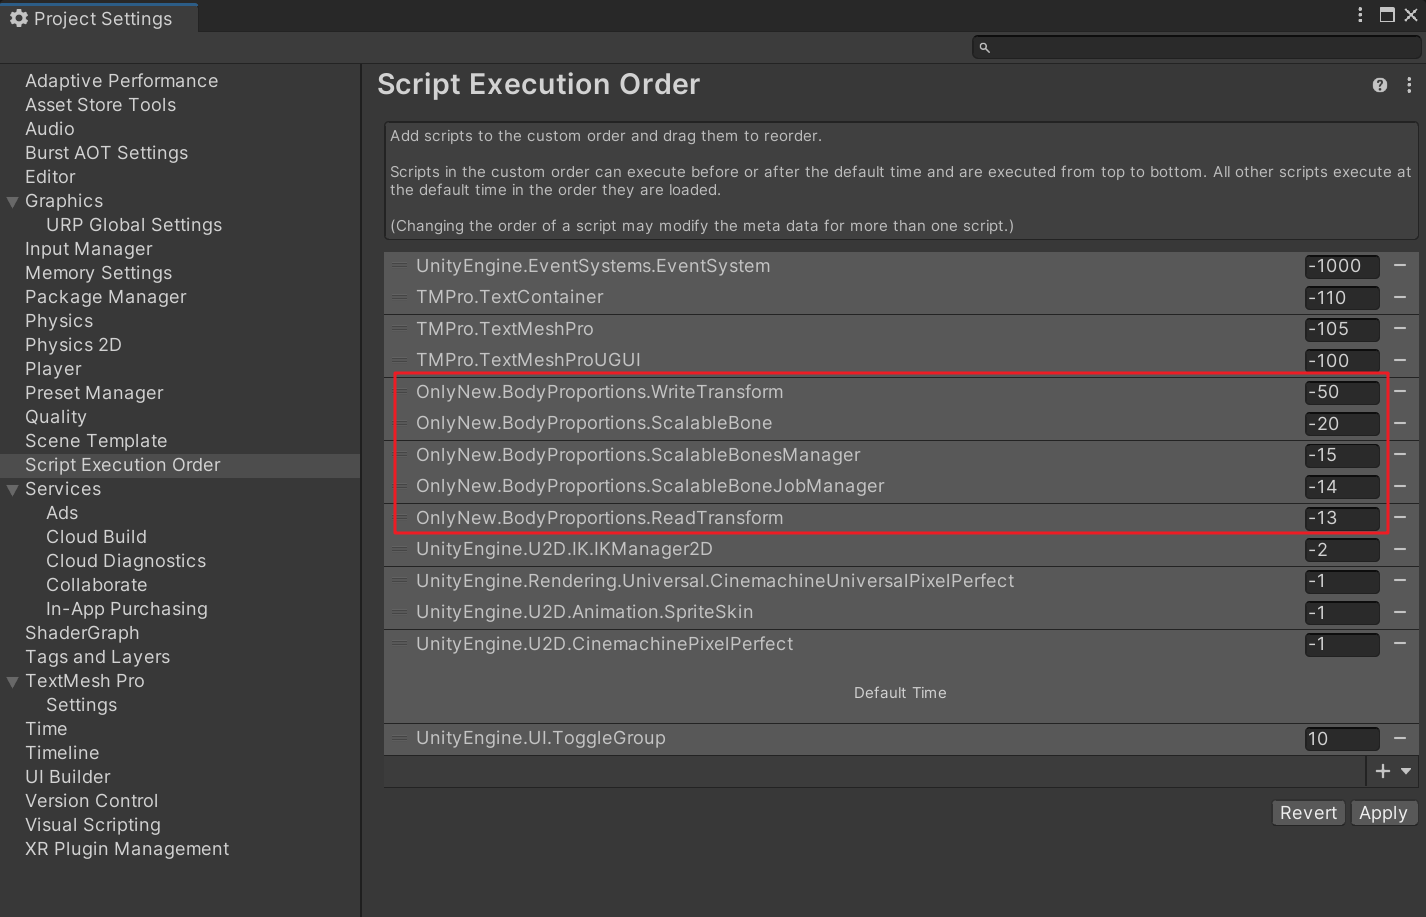
Task: Remove CinemachineUniversalPixelPerfect entry
Action: [x=1400, y=580]
